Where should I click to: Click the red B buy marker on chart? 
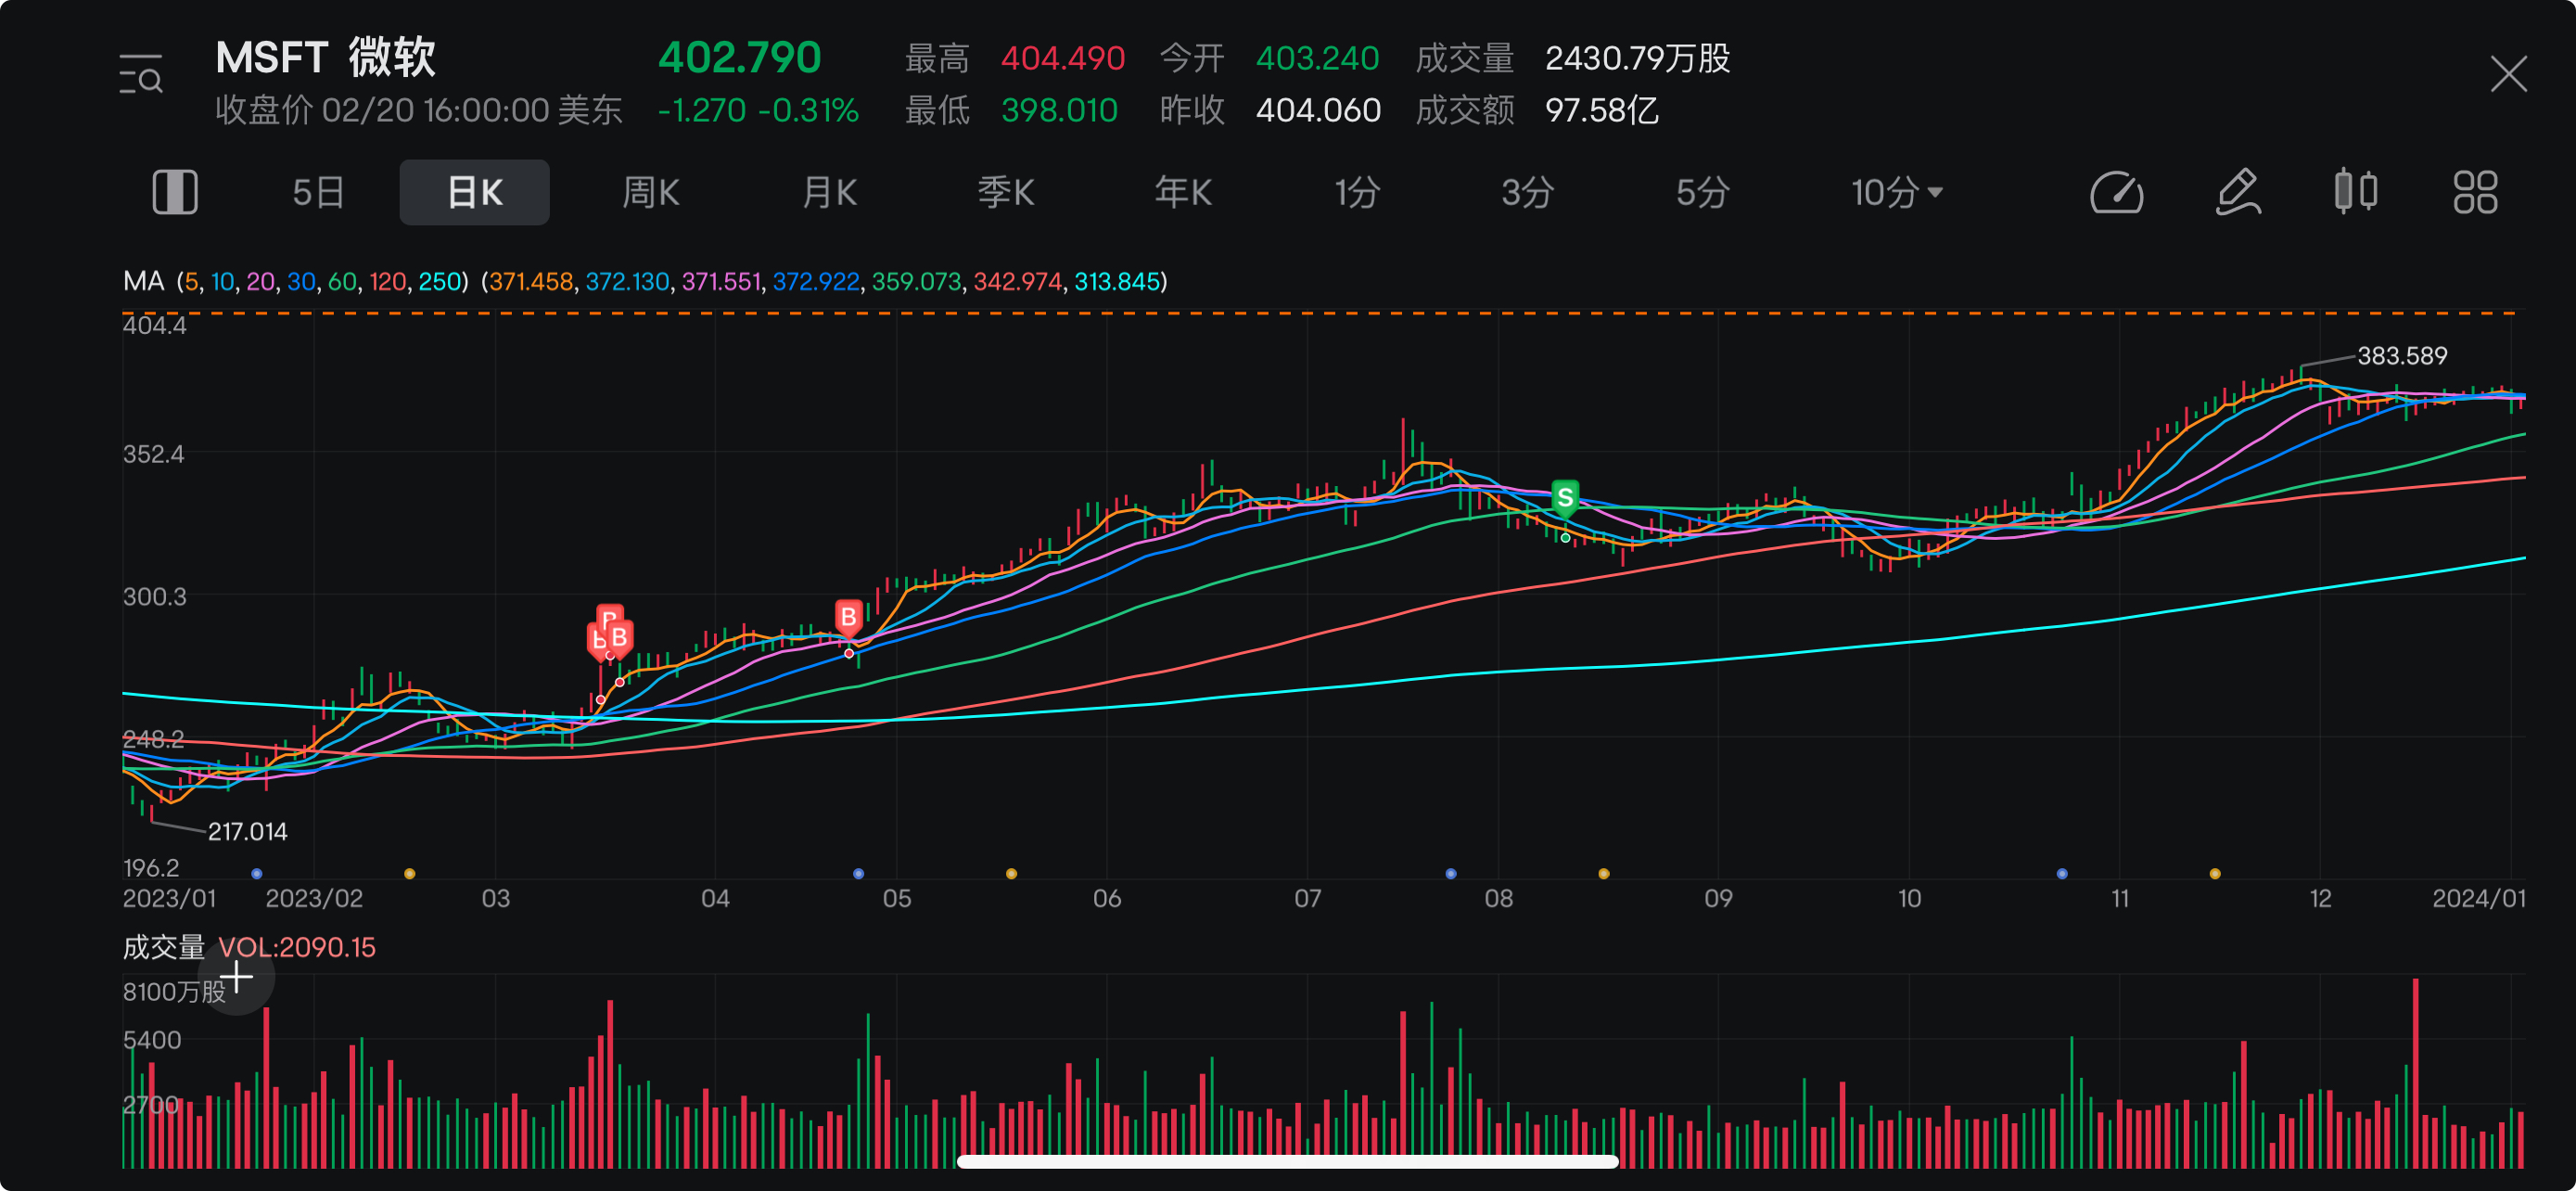point(848,616)
